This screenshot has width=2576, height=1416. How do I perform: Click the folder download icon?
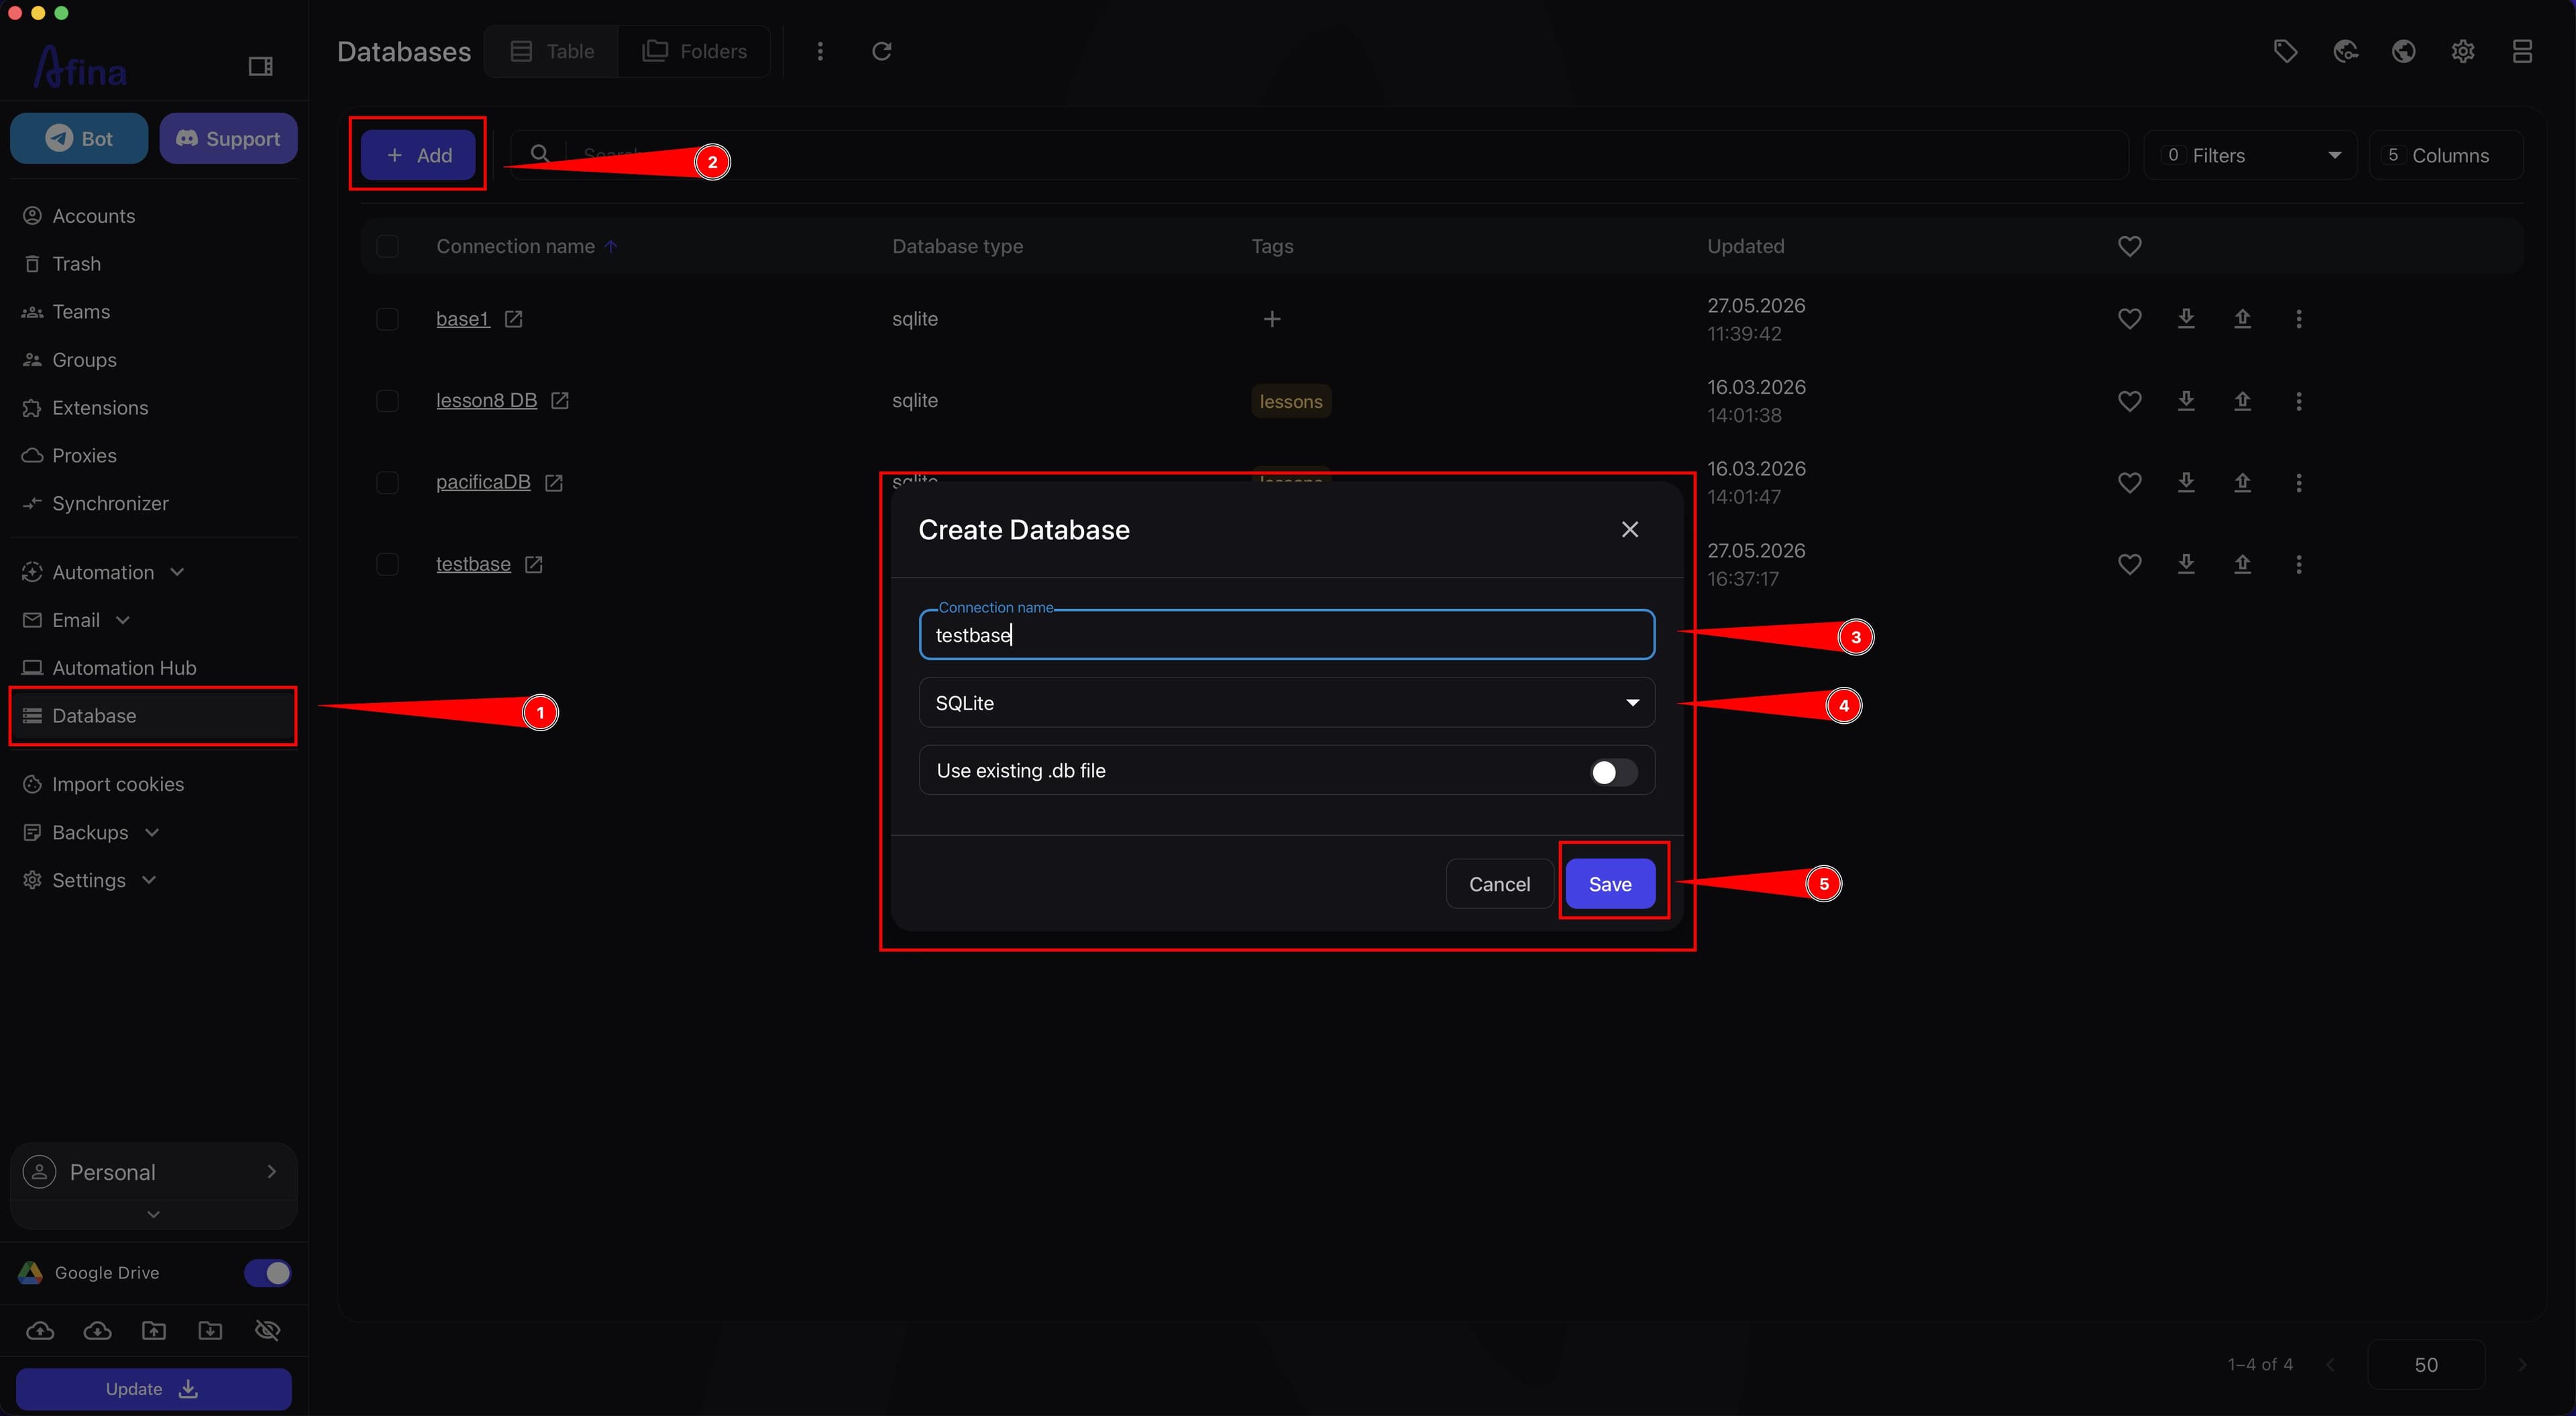(210, 1331)
